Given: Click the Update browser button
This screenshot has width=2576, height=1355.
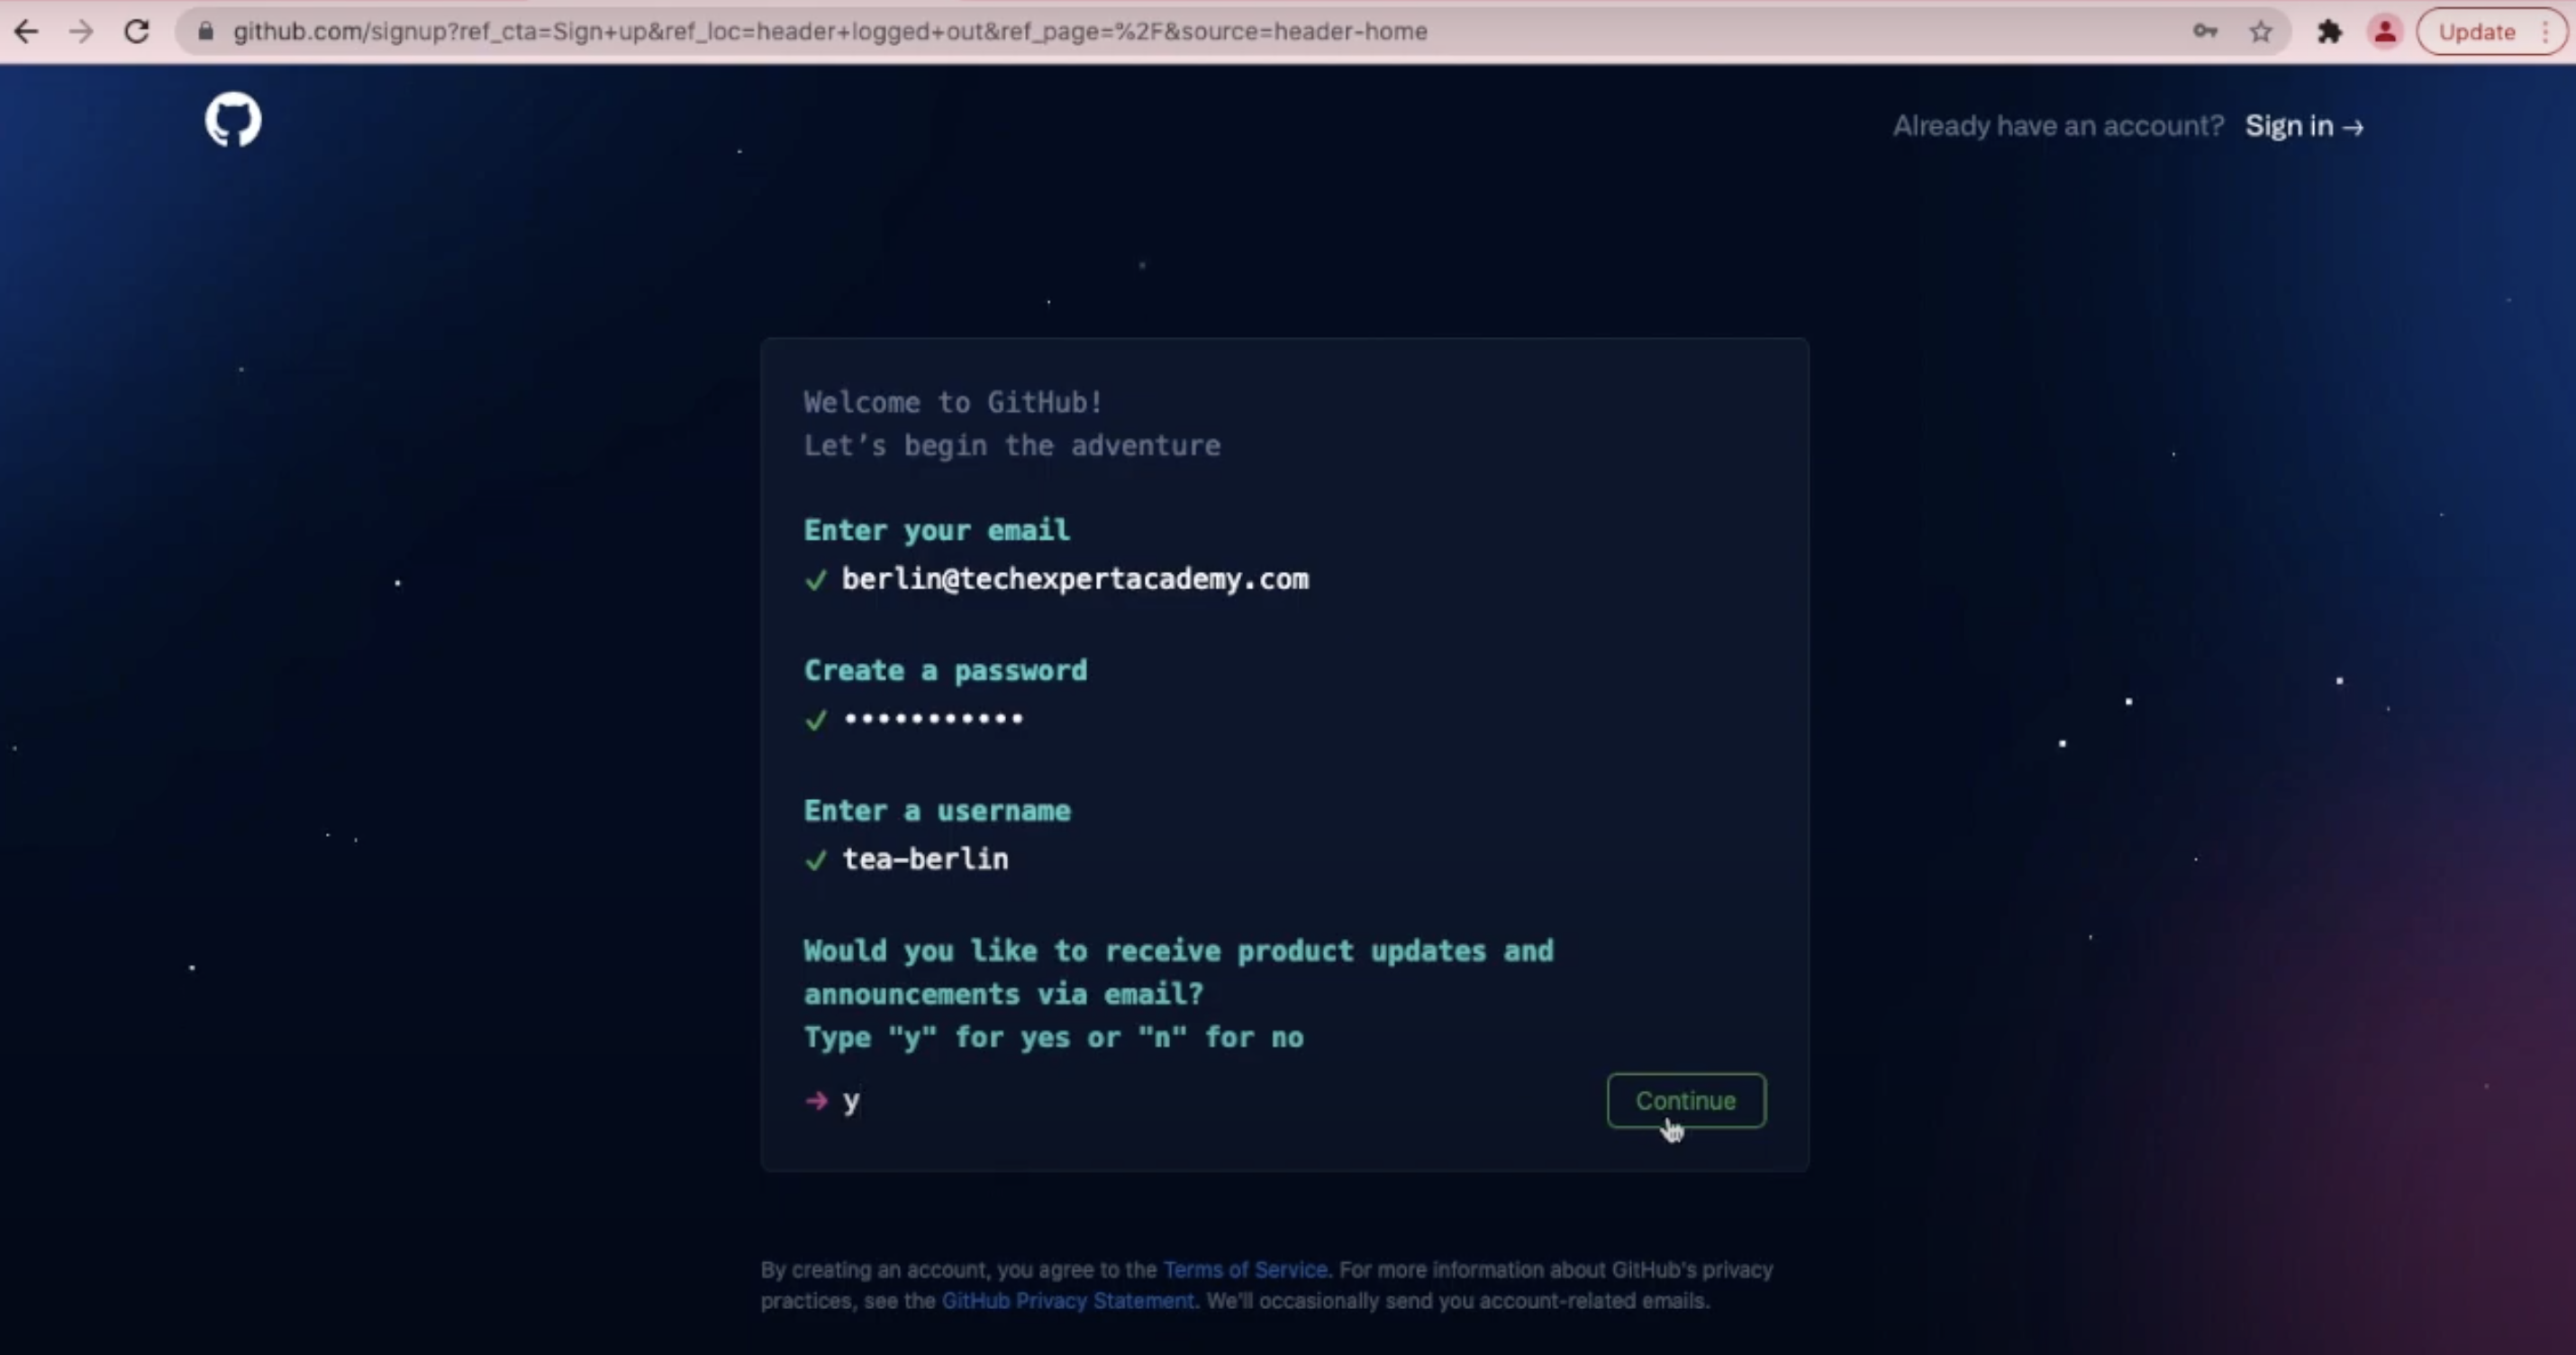Looking at the screenshot, I should tap(2477, 32).
